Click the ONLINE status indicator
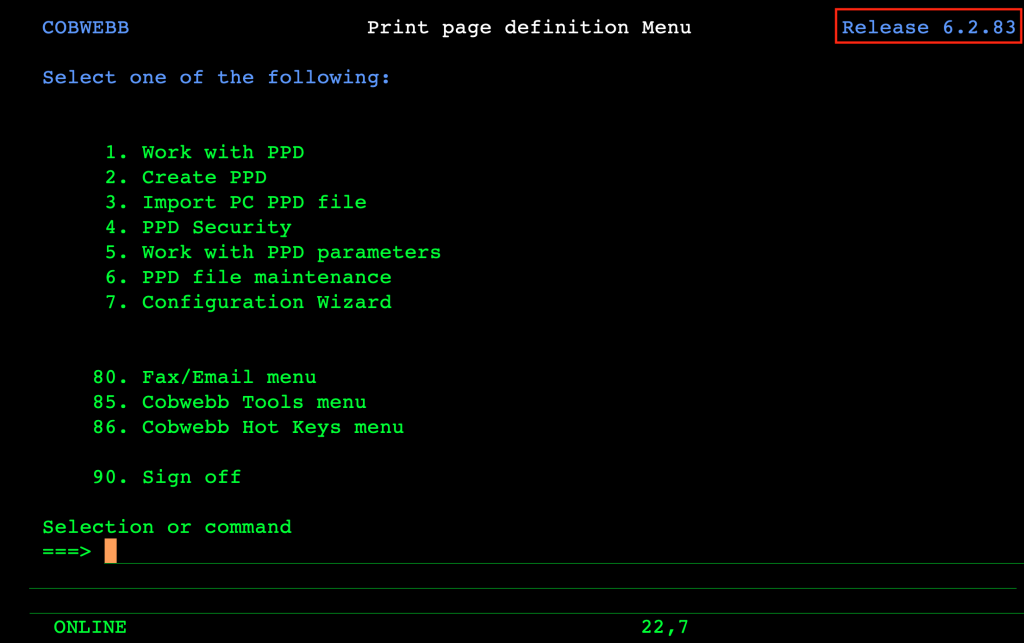The image size is (1024, 643). pyautogui.click(x=90, y=627)
